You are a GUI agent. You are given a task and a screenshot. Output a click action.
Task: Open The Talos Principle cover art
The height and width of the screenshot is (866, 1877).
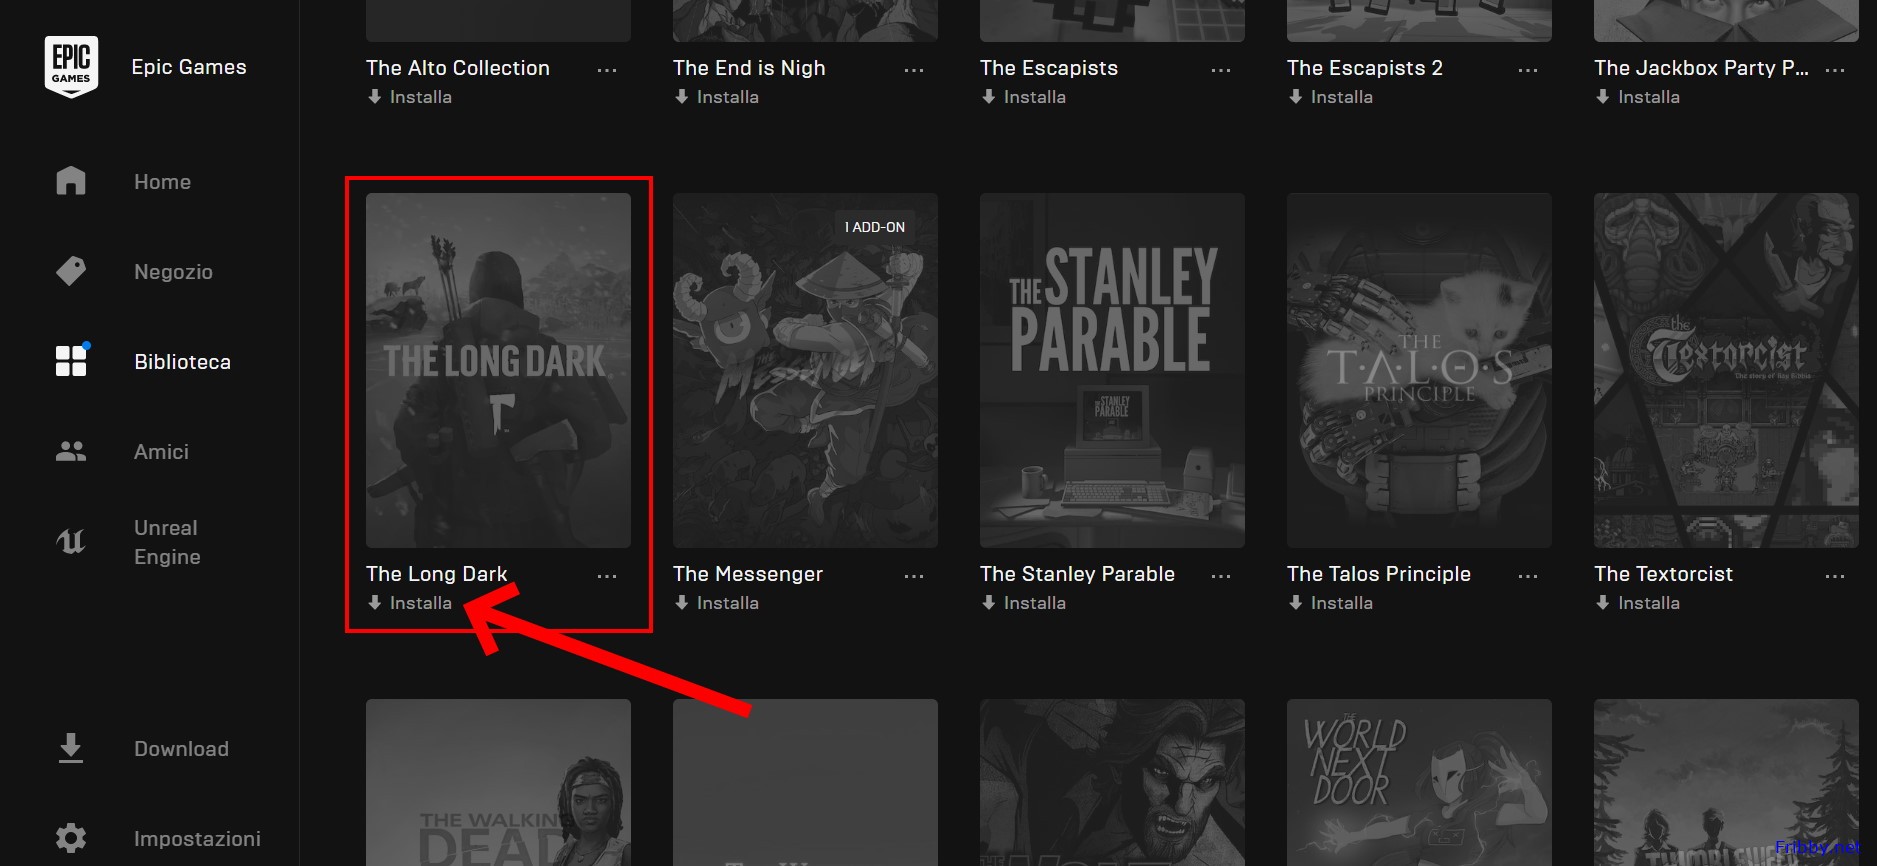point(1419,370)
